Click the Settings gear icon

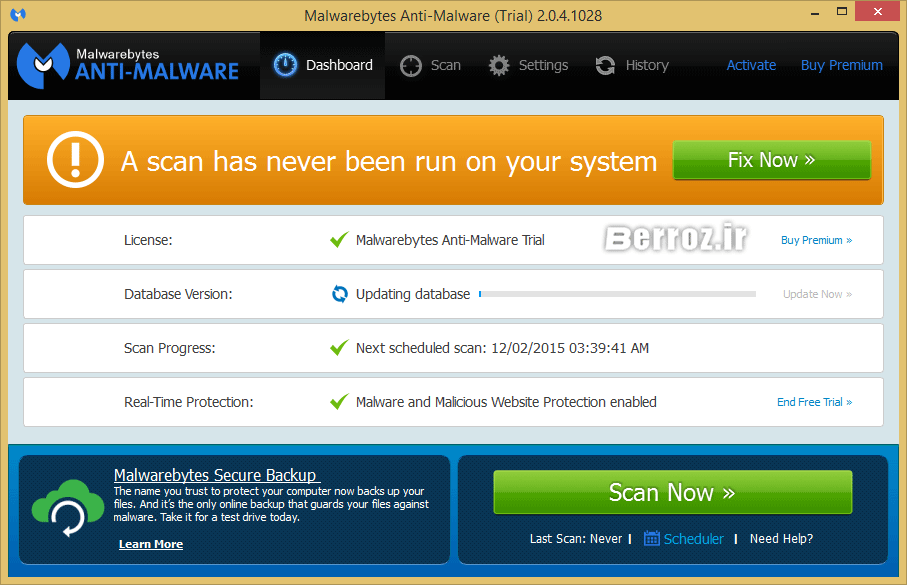coord(499,66)
